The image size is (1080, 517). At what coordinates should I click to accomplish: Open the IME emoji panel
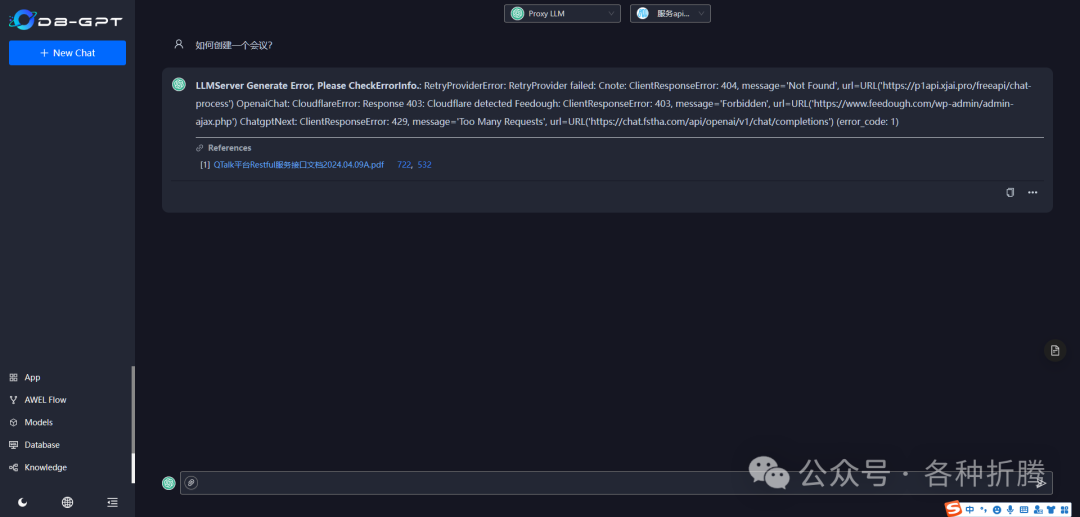click(997, 509)
